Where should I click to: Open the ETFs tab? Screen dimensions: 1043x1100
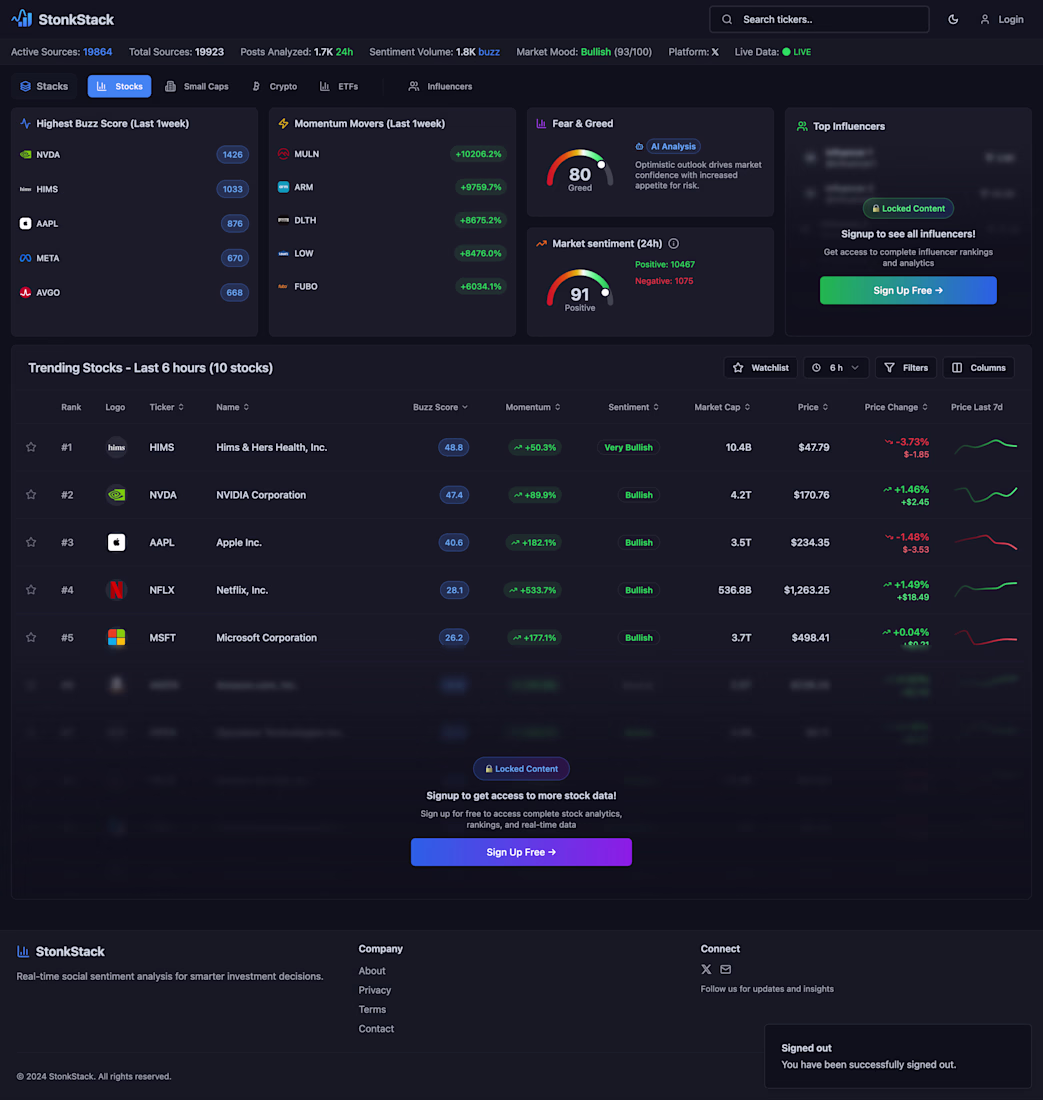(339, 86)
